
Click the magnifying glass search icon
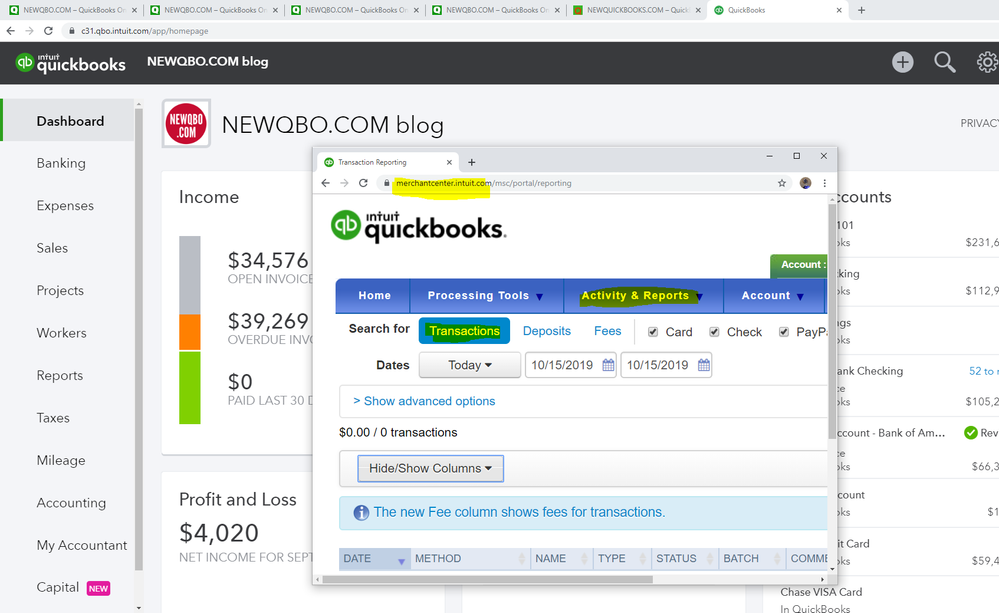pos(944,61)
